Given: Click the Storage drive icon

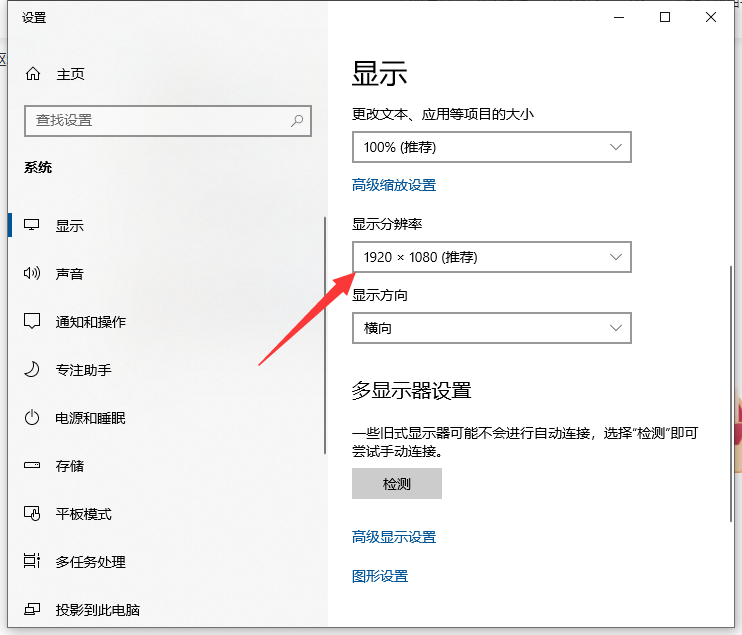Looking at the screenshot, I should (x=33, y=466).
